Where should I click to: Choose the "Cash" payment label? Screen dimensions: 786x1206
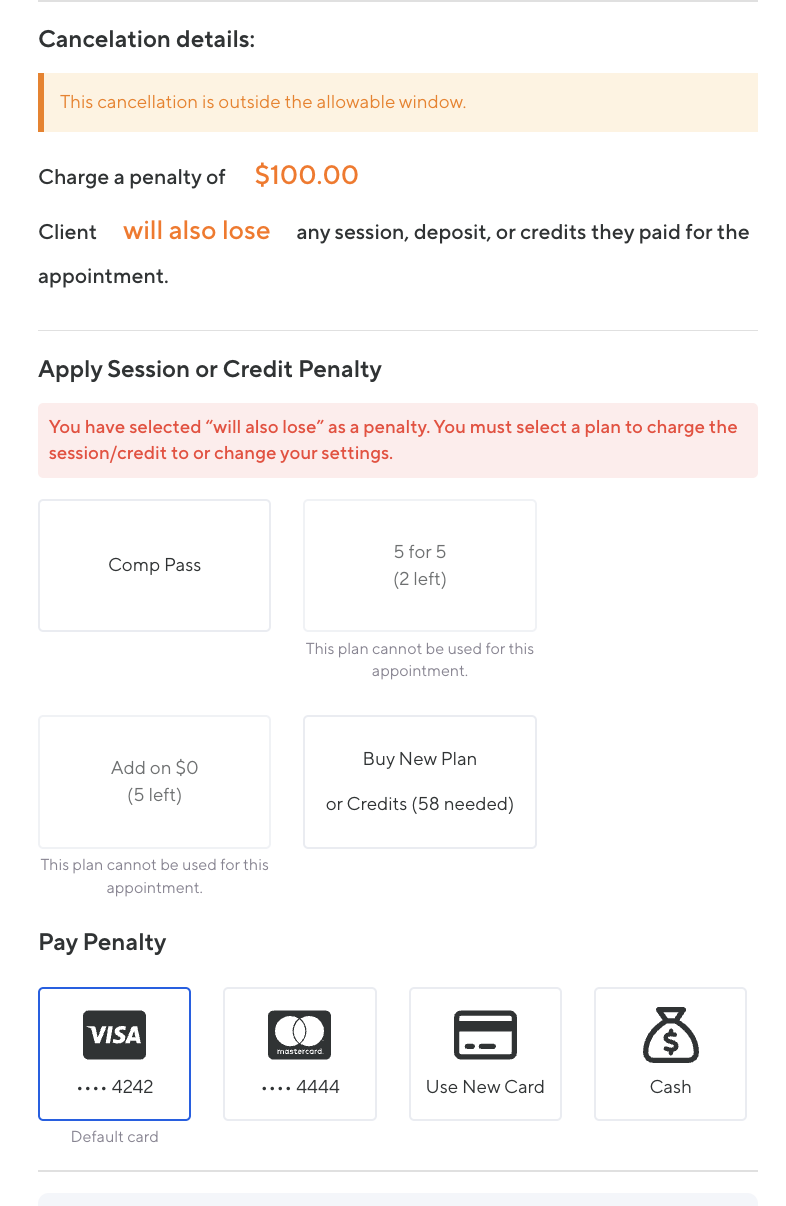tap(670, 1087)
